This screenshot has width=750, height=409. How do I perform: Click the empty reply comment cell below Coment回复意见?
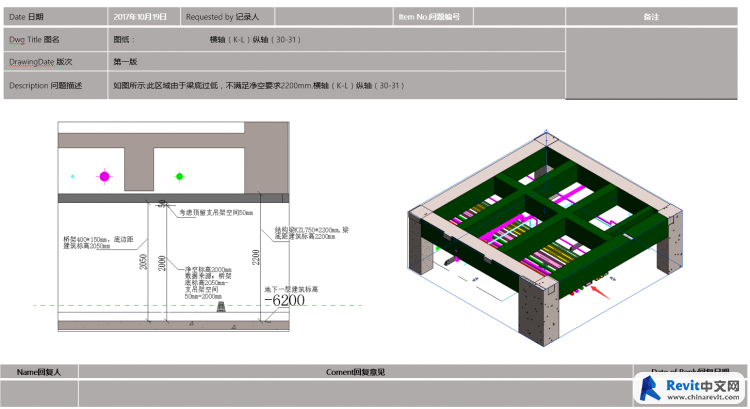[x=355, y=393]
